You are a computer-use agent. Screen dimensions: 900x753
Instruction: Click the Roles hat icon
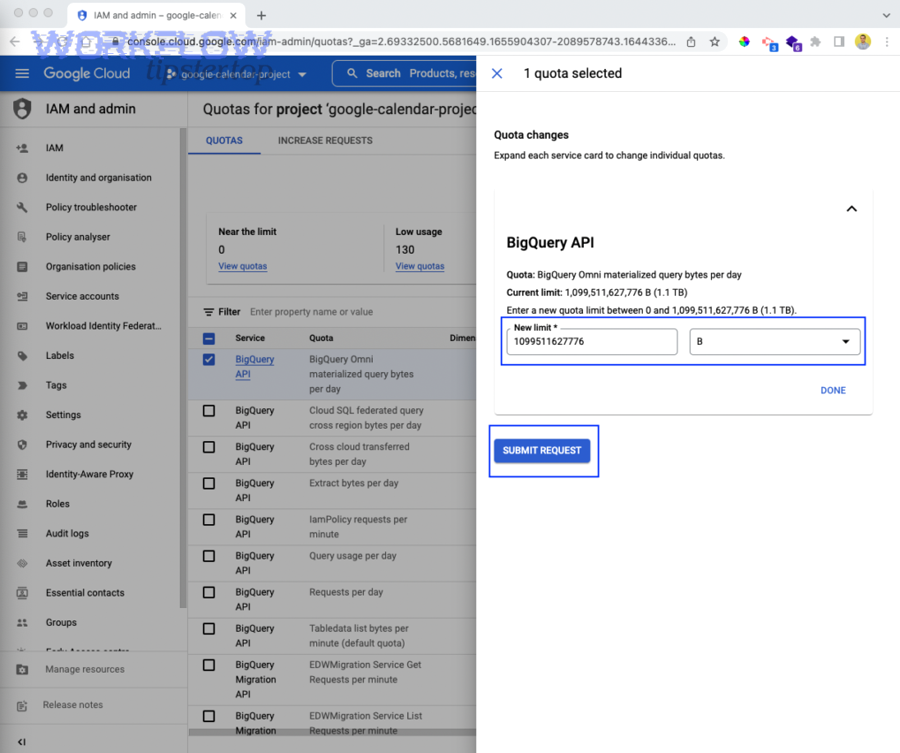pos(22,504)
